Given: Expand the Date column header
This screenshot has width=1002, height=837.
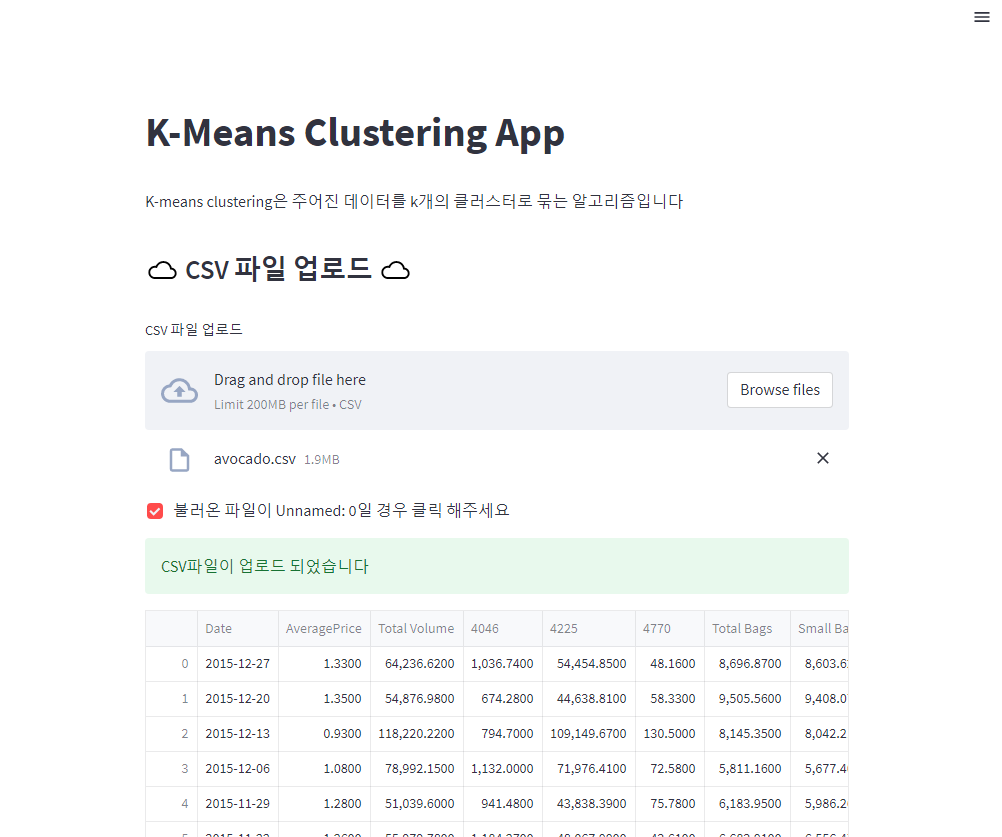Looking at the screenshot, I should [218, 628].
